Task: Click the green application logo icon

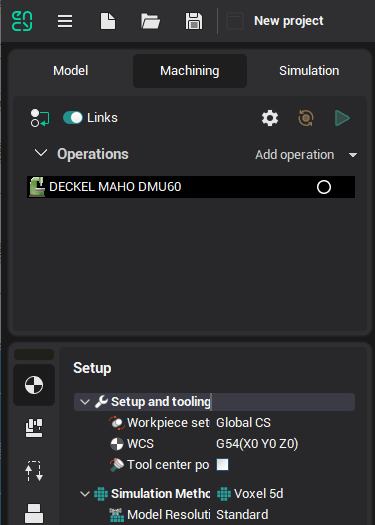Action: pyautogui.click(x=22, y=21)
